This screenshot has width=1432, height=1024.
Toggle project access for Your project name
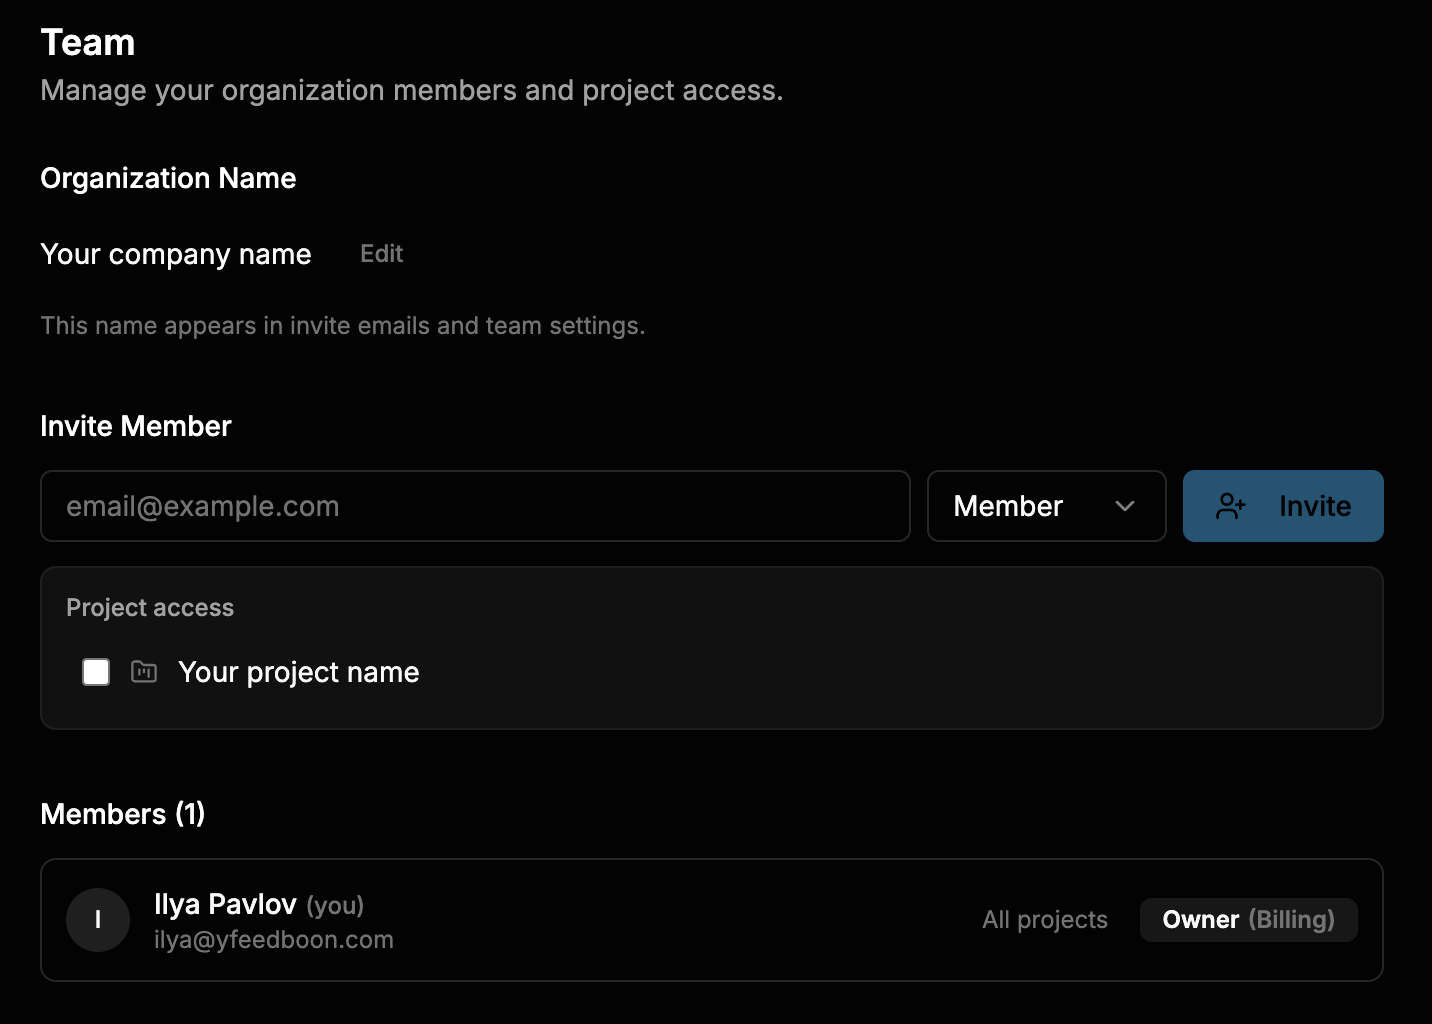pyautogui.click(x=95, y=671)
